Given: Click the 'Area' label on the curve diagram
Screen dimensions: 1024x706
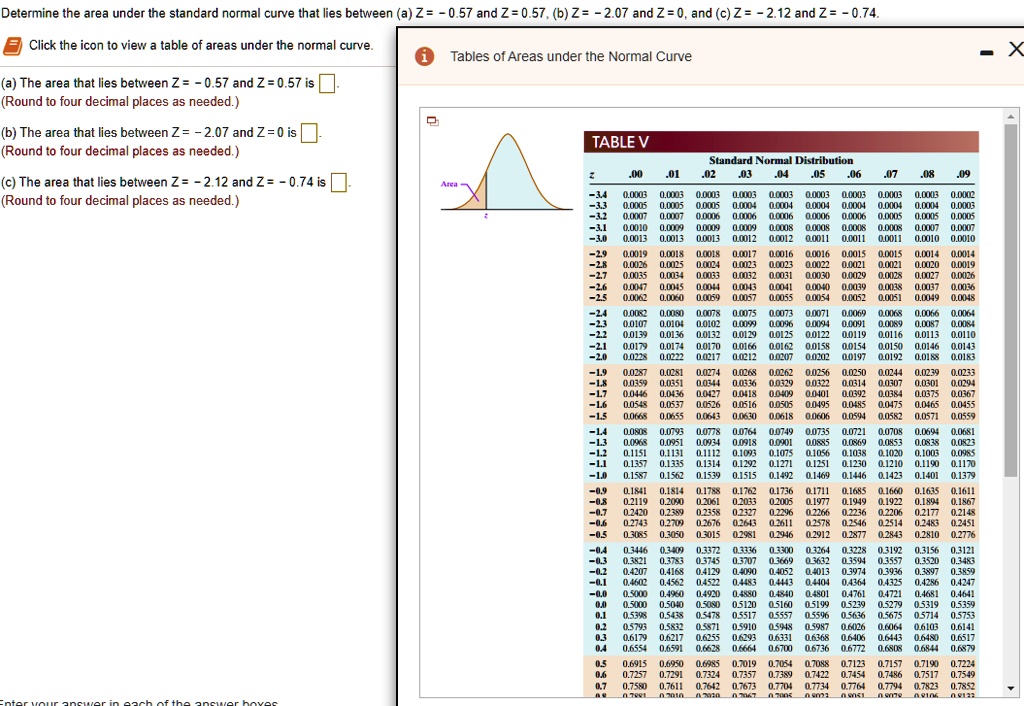Looking at the screenshot, I should click(449, 184).
